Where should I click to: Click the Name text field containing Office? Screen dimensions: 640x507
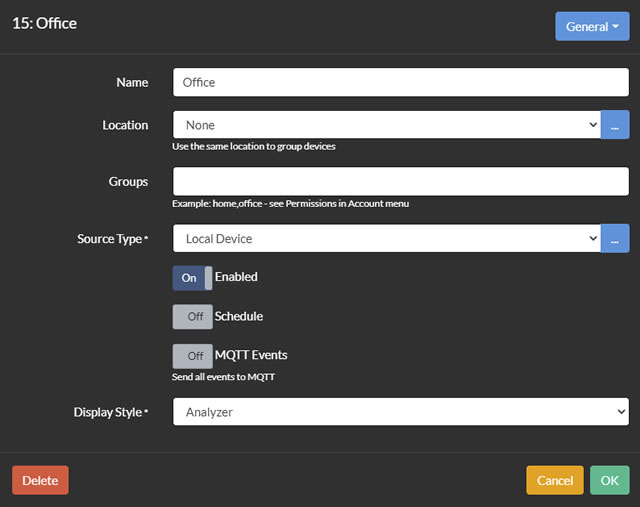(400, 82)
